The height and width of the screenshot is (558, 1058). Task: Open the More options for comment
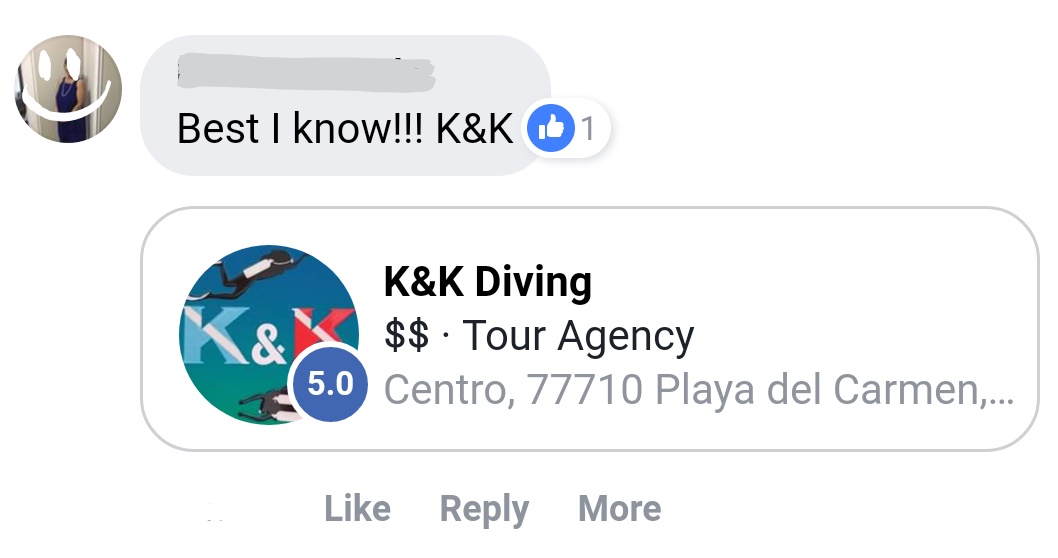pyautogui.click(x=619, y=508)
